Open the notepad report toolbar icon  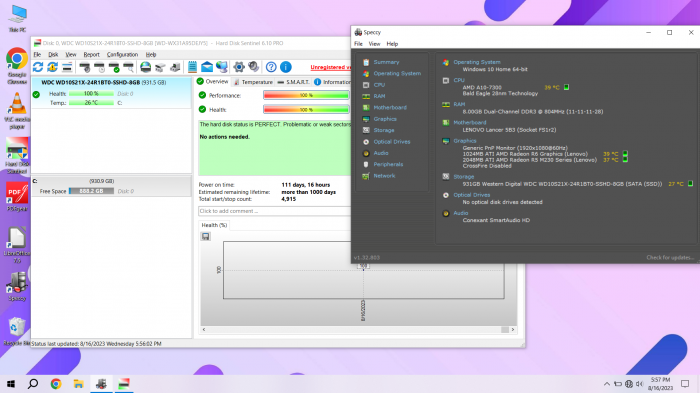(x=192, y=67)
